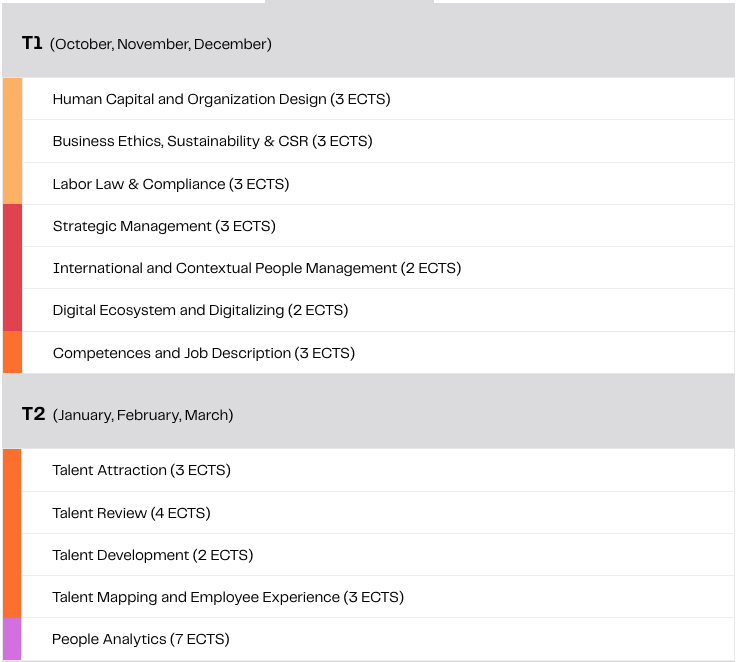This screenshot has height=662, width=737.
Task: Select Business Ethics, Sustainability & CSR row
Action: pos(212,141)
